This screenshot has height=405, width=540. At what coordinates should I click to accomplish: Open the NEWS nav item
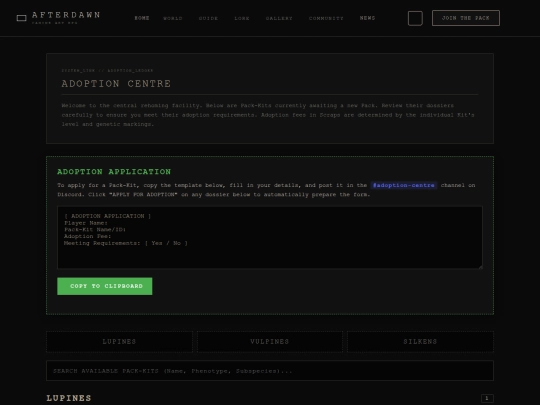367,18
